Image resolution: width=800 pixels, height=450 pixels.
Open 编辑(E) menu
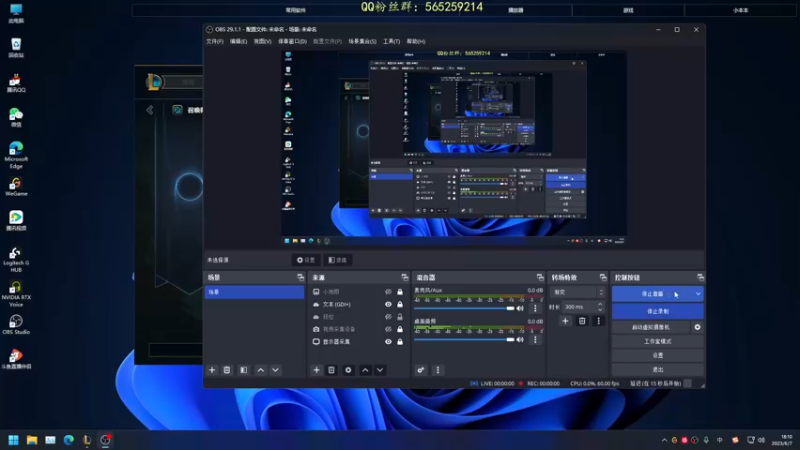click(238, 41)
